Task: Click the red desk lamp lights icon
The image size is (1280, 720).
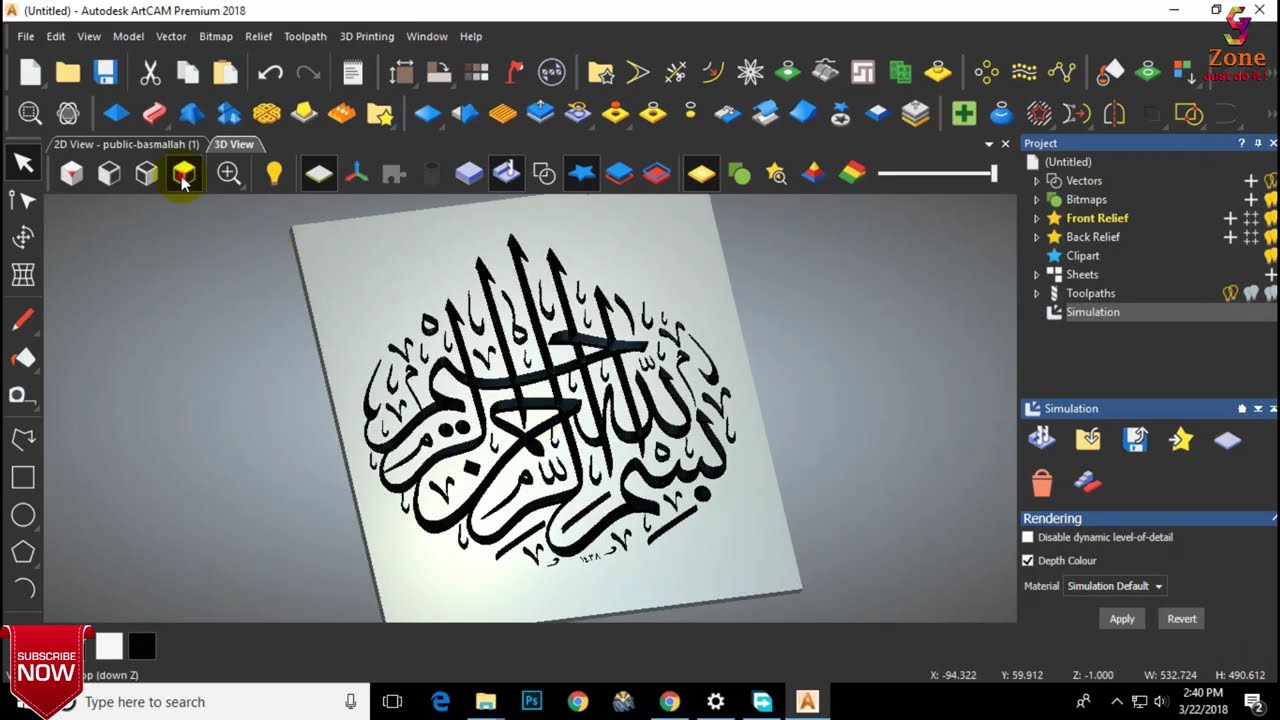Action: tap(514, 72)
